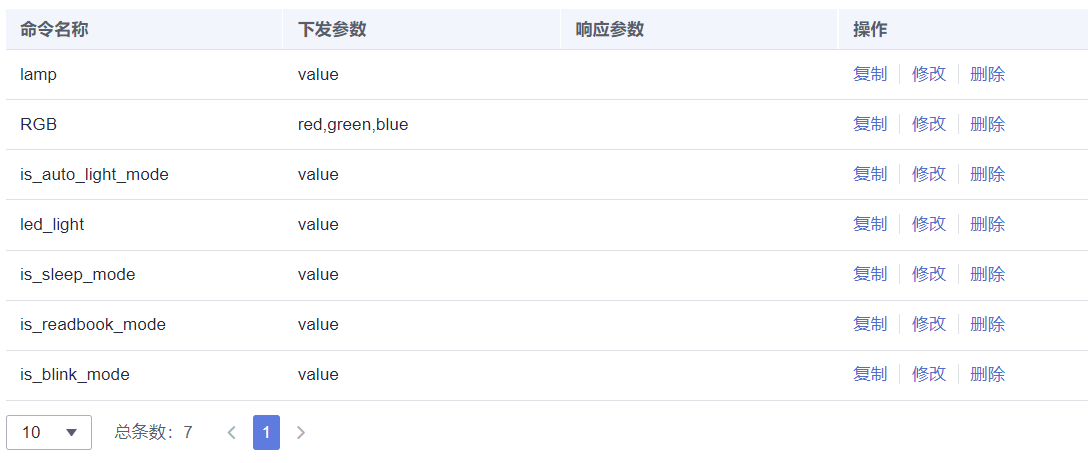The width and height of the screenshot is (1088, 463).
Task: Edit the is_blink_mode command
Action: coord(928,374)
